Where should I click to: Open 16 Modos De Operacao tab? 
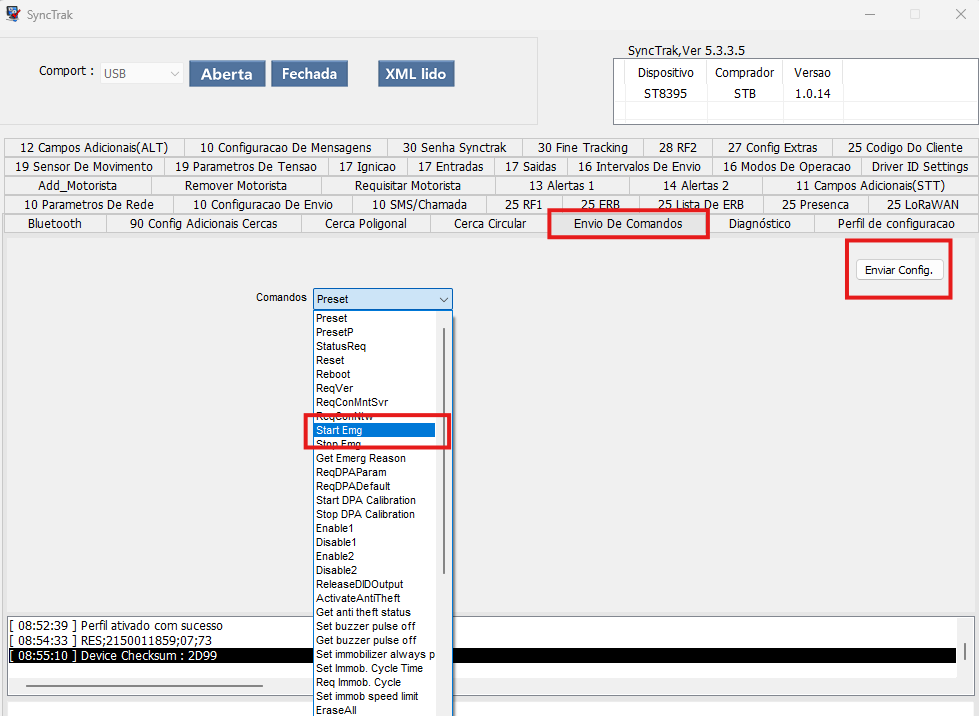coord(787,167)
